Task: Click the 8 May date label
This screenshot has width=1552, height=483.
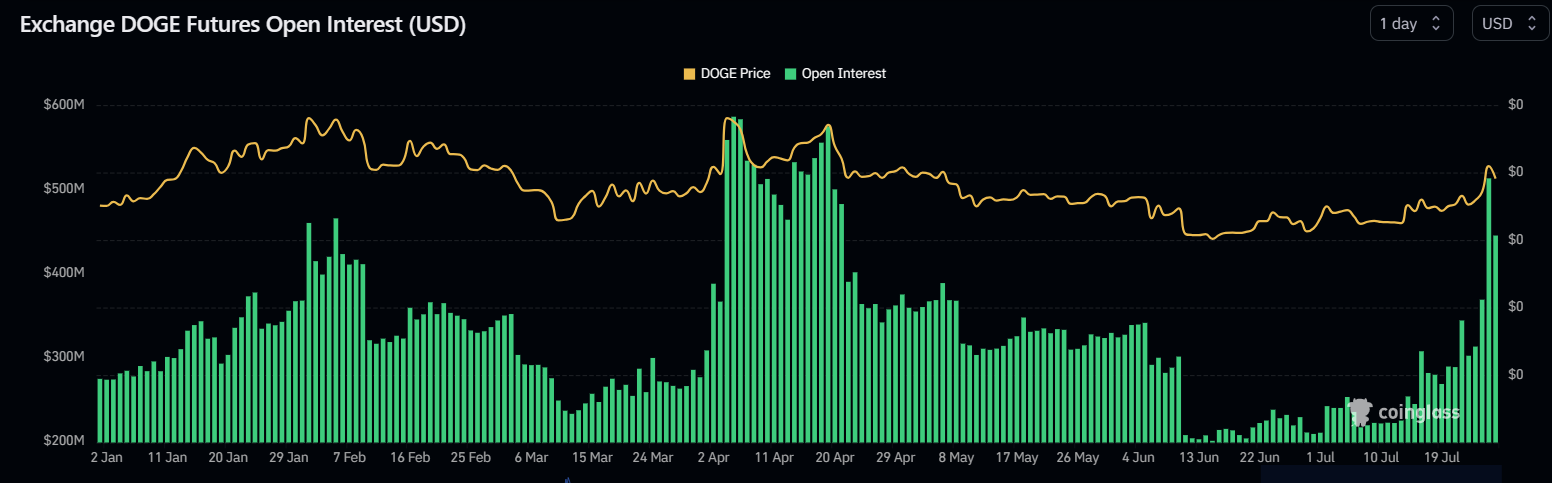Action: coord(956,457)
